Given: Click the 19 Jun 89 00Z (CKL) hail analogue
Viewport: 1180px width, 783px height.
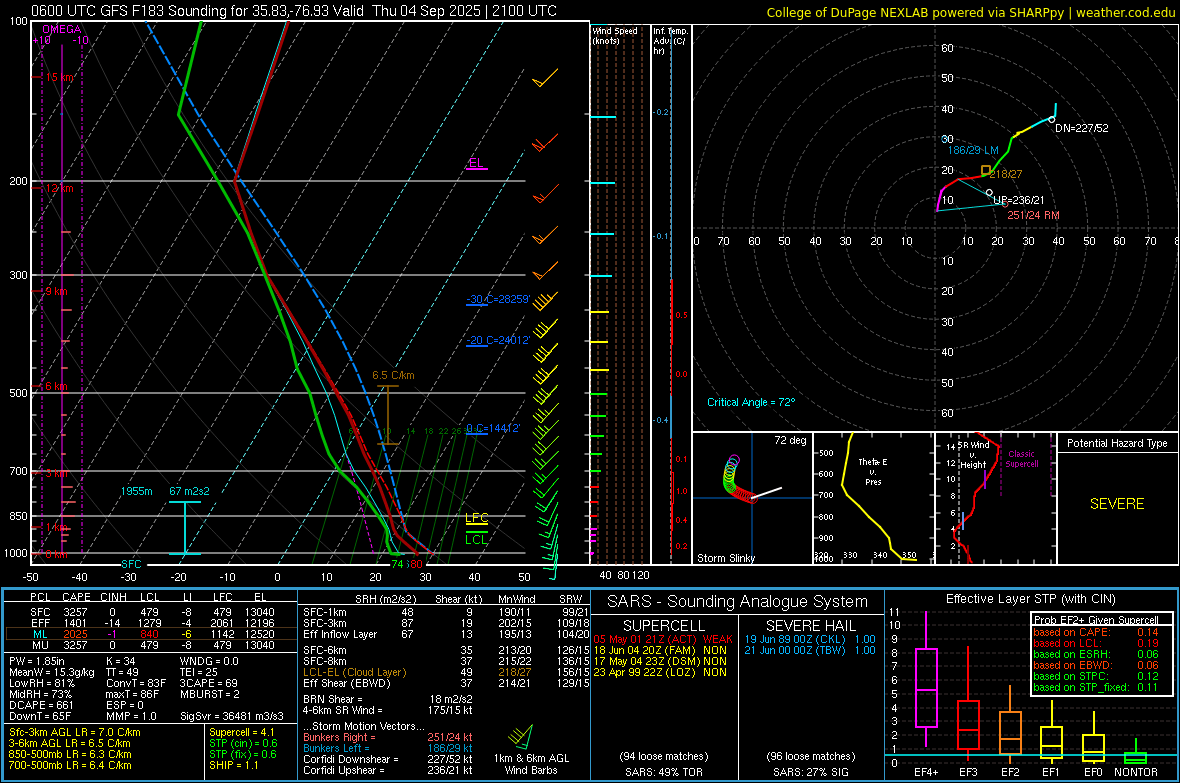Looking at the screenshot, I should 810,639.
